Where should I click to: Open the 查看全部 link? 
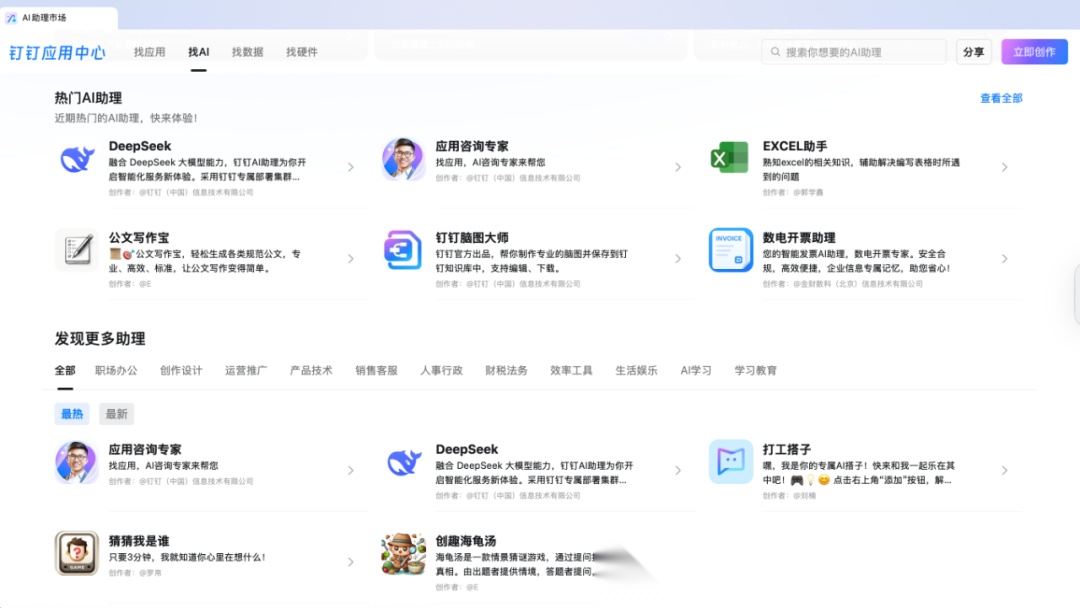coord(1001,98)
